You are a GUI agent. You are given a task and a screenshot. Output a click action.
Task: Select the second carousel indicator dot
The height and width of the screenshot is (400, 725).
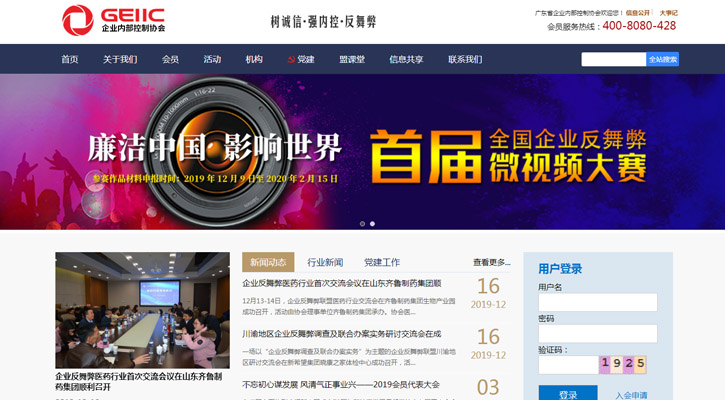(x=373, y=224)
